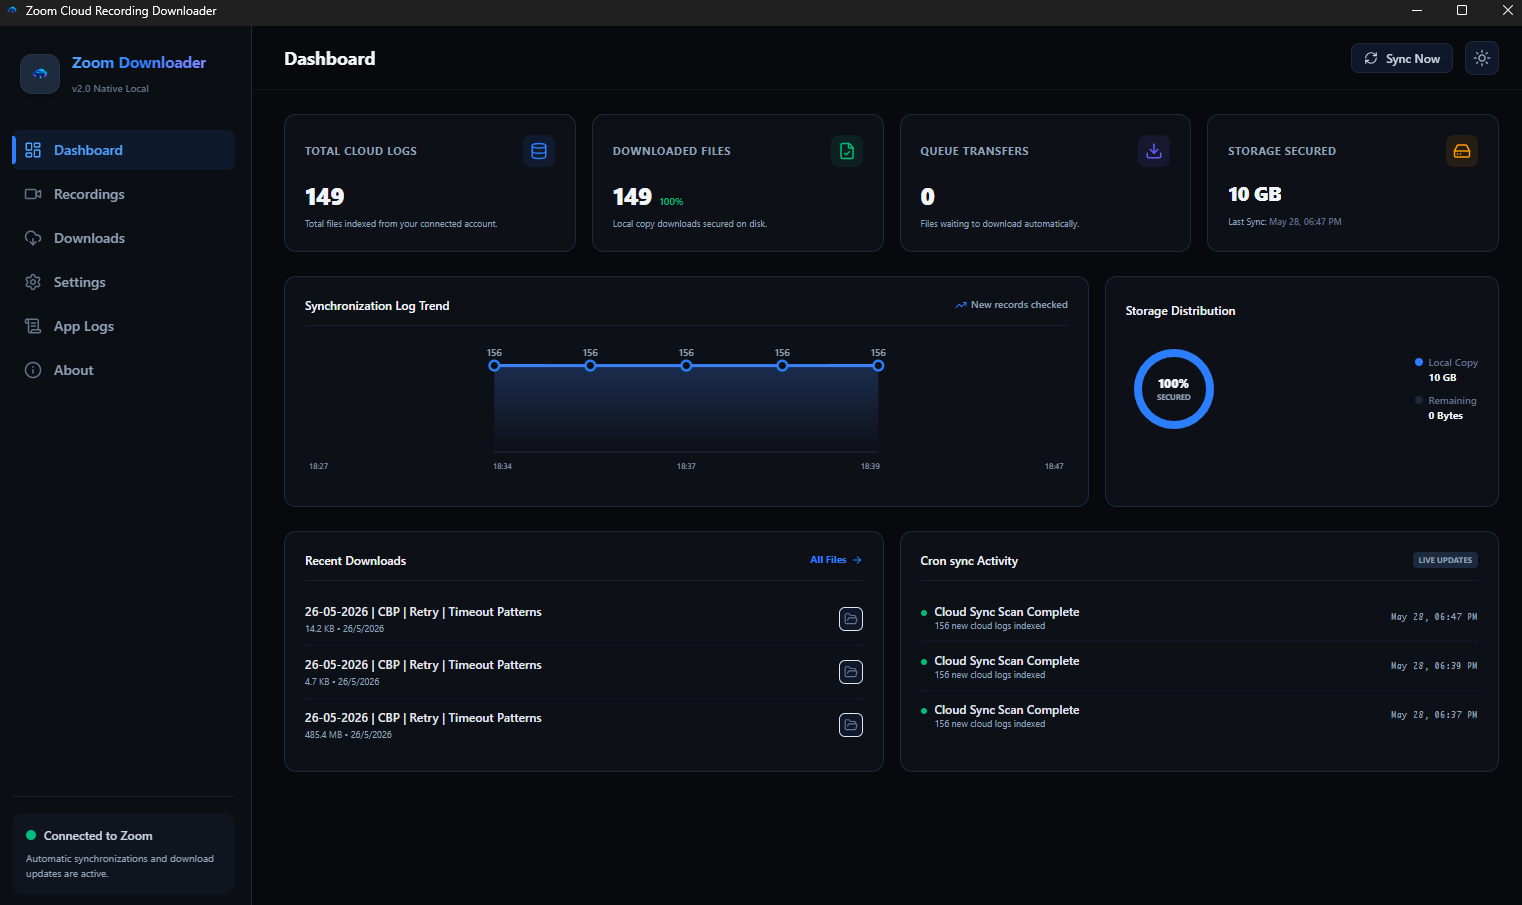Click the green 100% label beside Downloaded Files
Viewport: 1522px width, 905px height.
(671, 202)
